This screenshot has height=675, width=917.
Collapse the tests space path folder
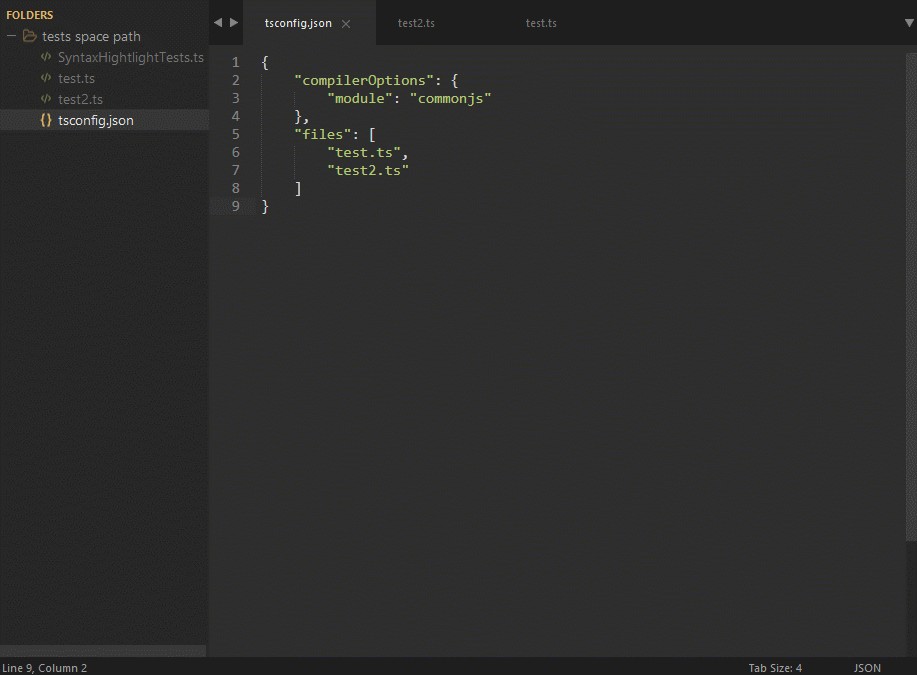pyautogui.click(x=12, y=36)
